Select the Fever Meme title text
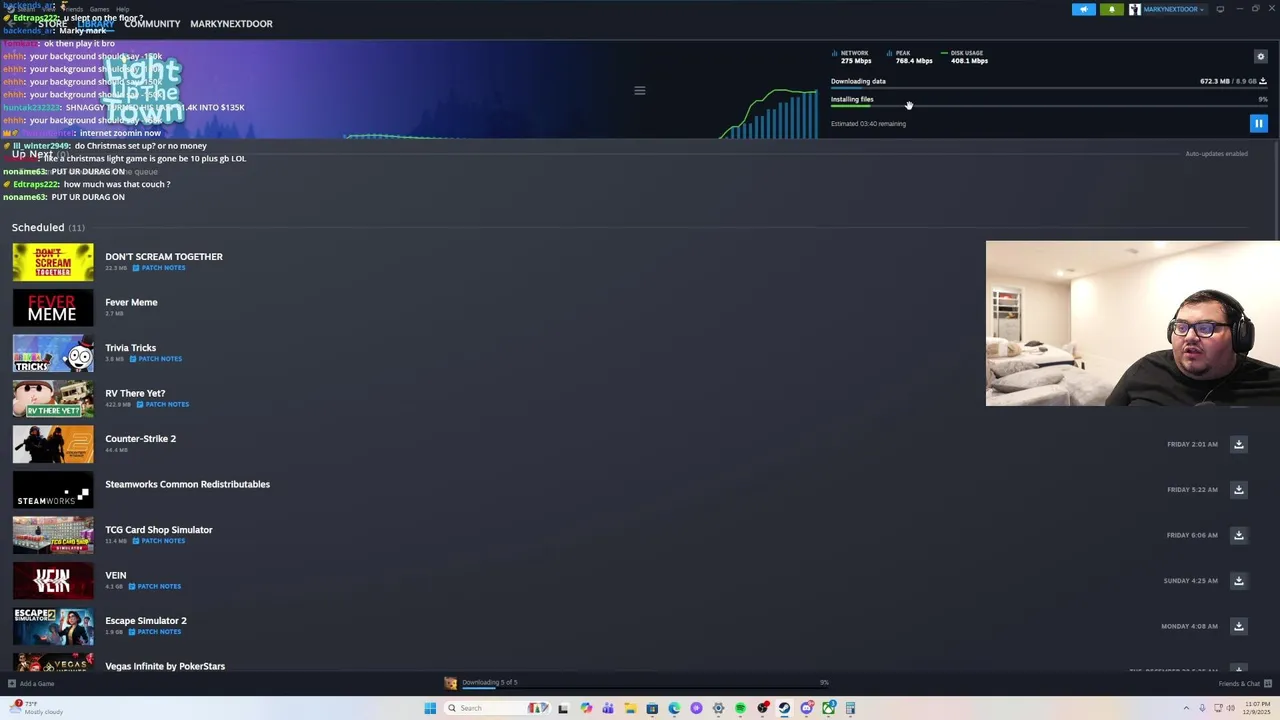 pyautogui.click(x=131, y=302)
